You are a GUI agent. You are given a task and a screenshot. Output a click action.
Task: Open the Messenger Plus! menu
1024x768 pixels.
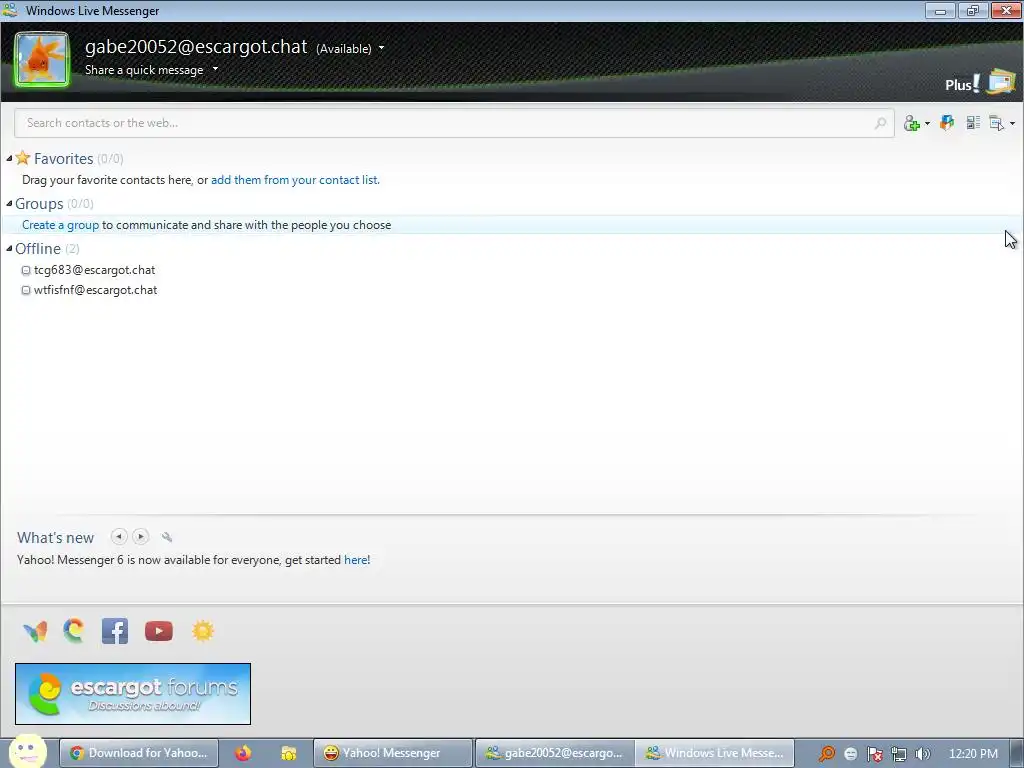[x=962, y=84]
